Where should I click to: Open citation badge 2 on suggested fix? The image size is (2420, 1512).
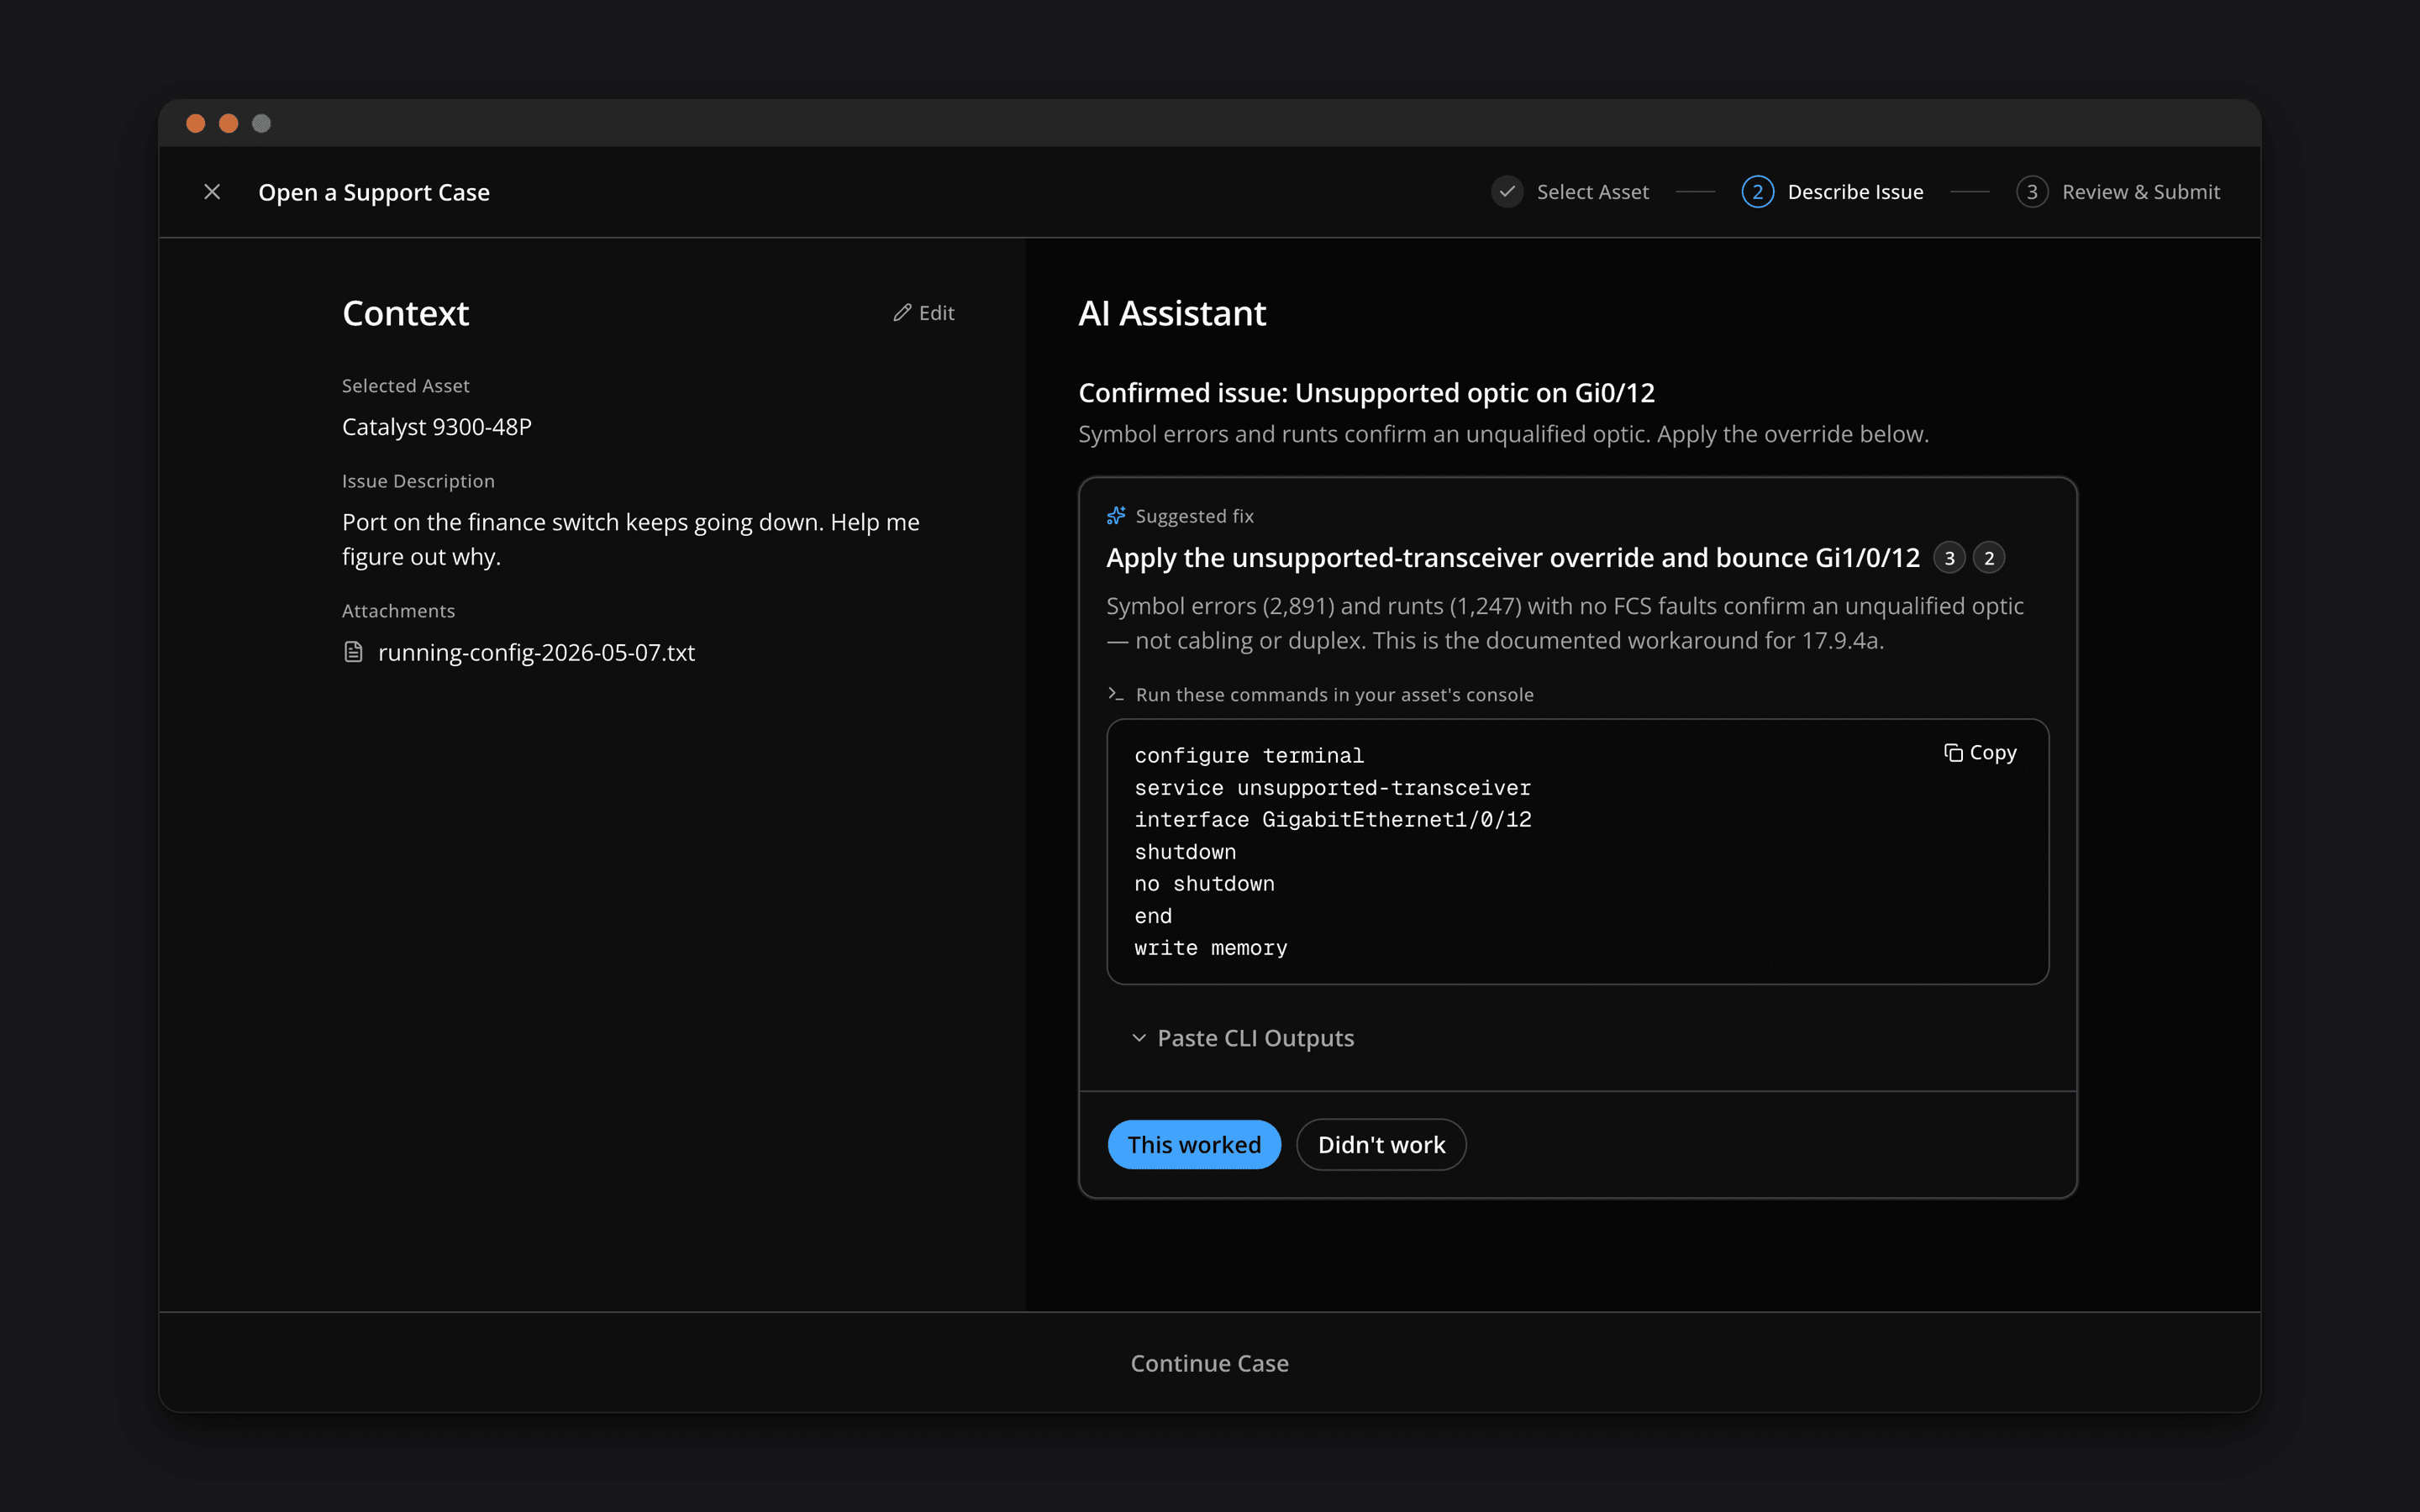(1989, 558)
